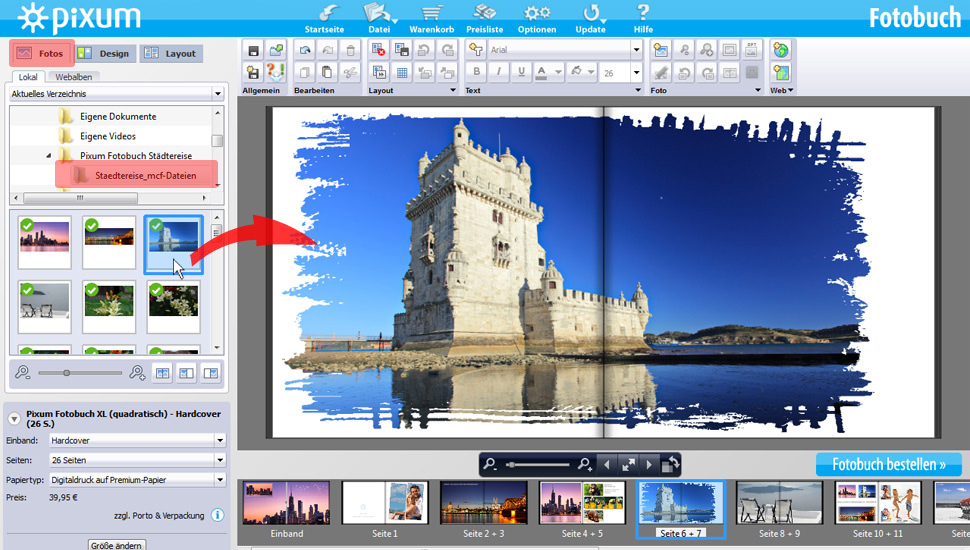Click the info icon beside Porto & Verpackung
This screenshot has height=550, width=970.
217,515
